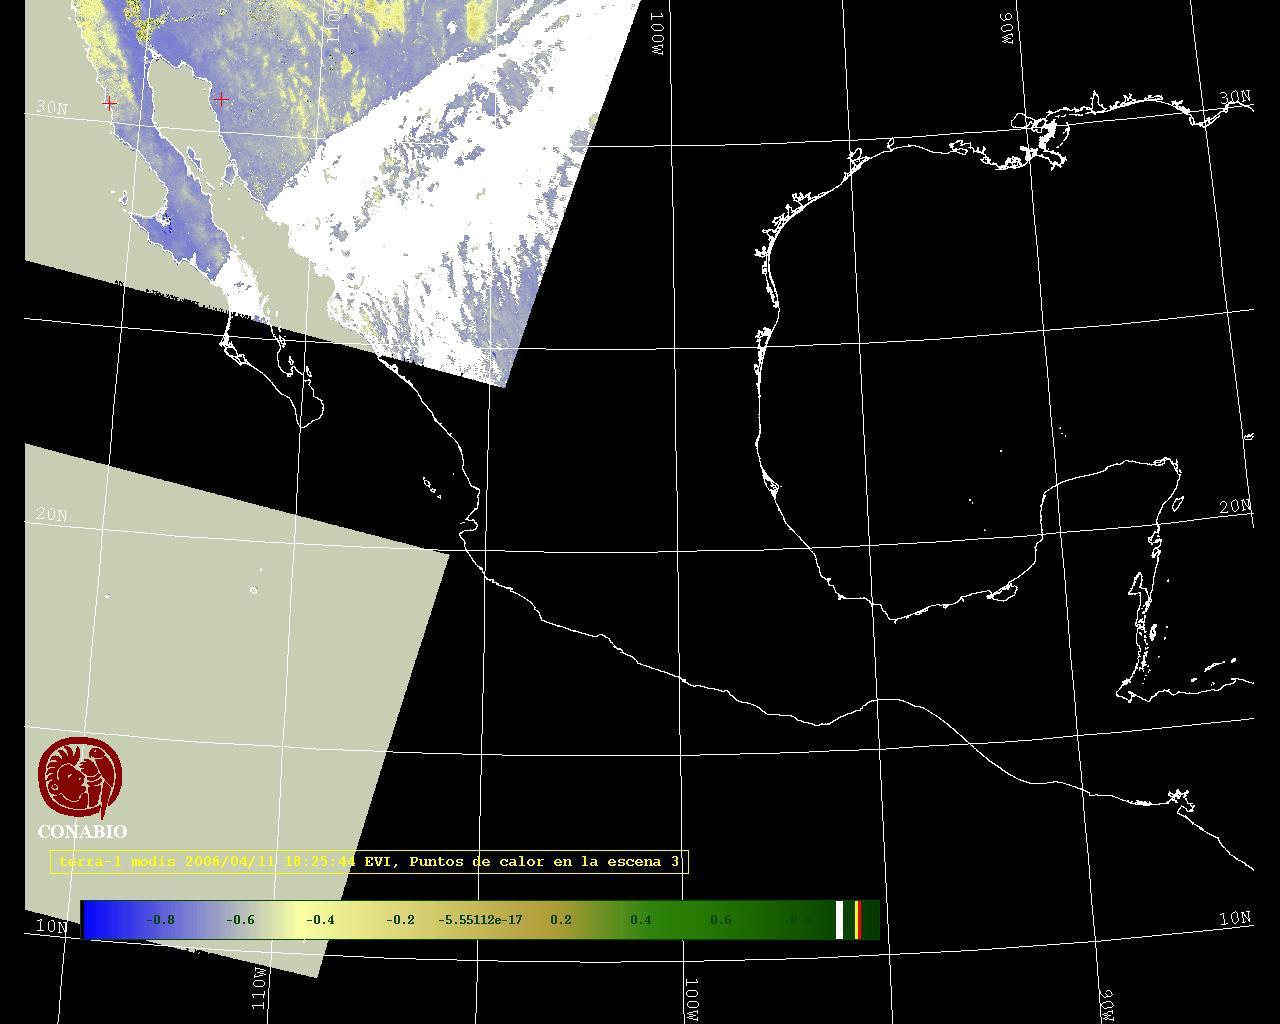Click the 100W longitude label at the top
1280x1024 pixels.
[x=657, y=34]
